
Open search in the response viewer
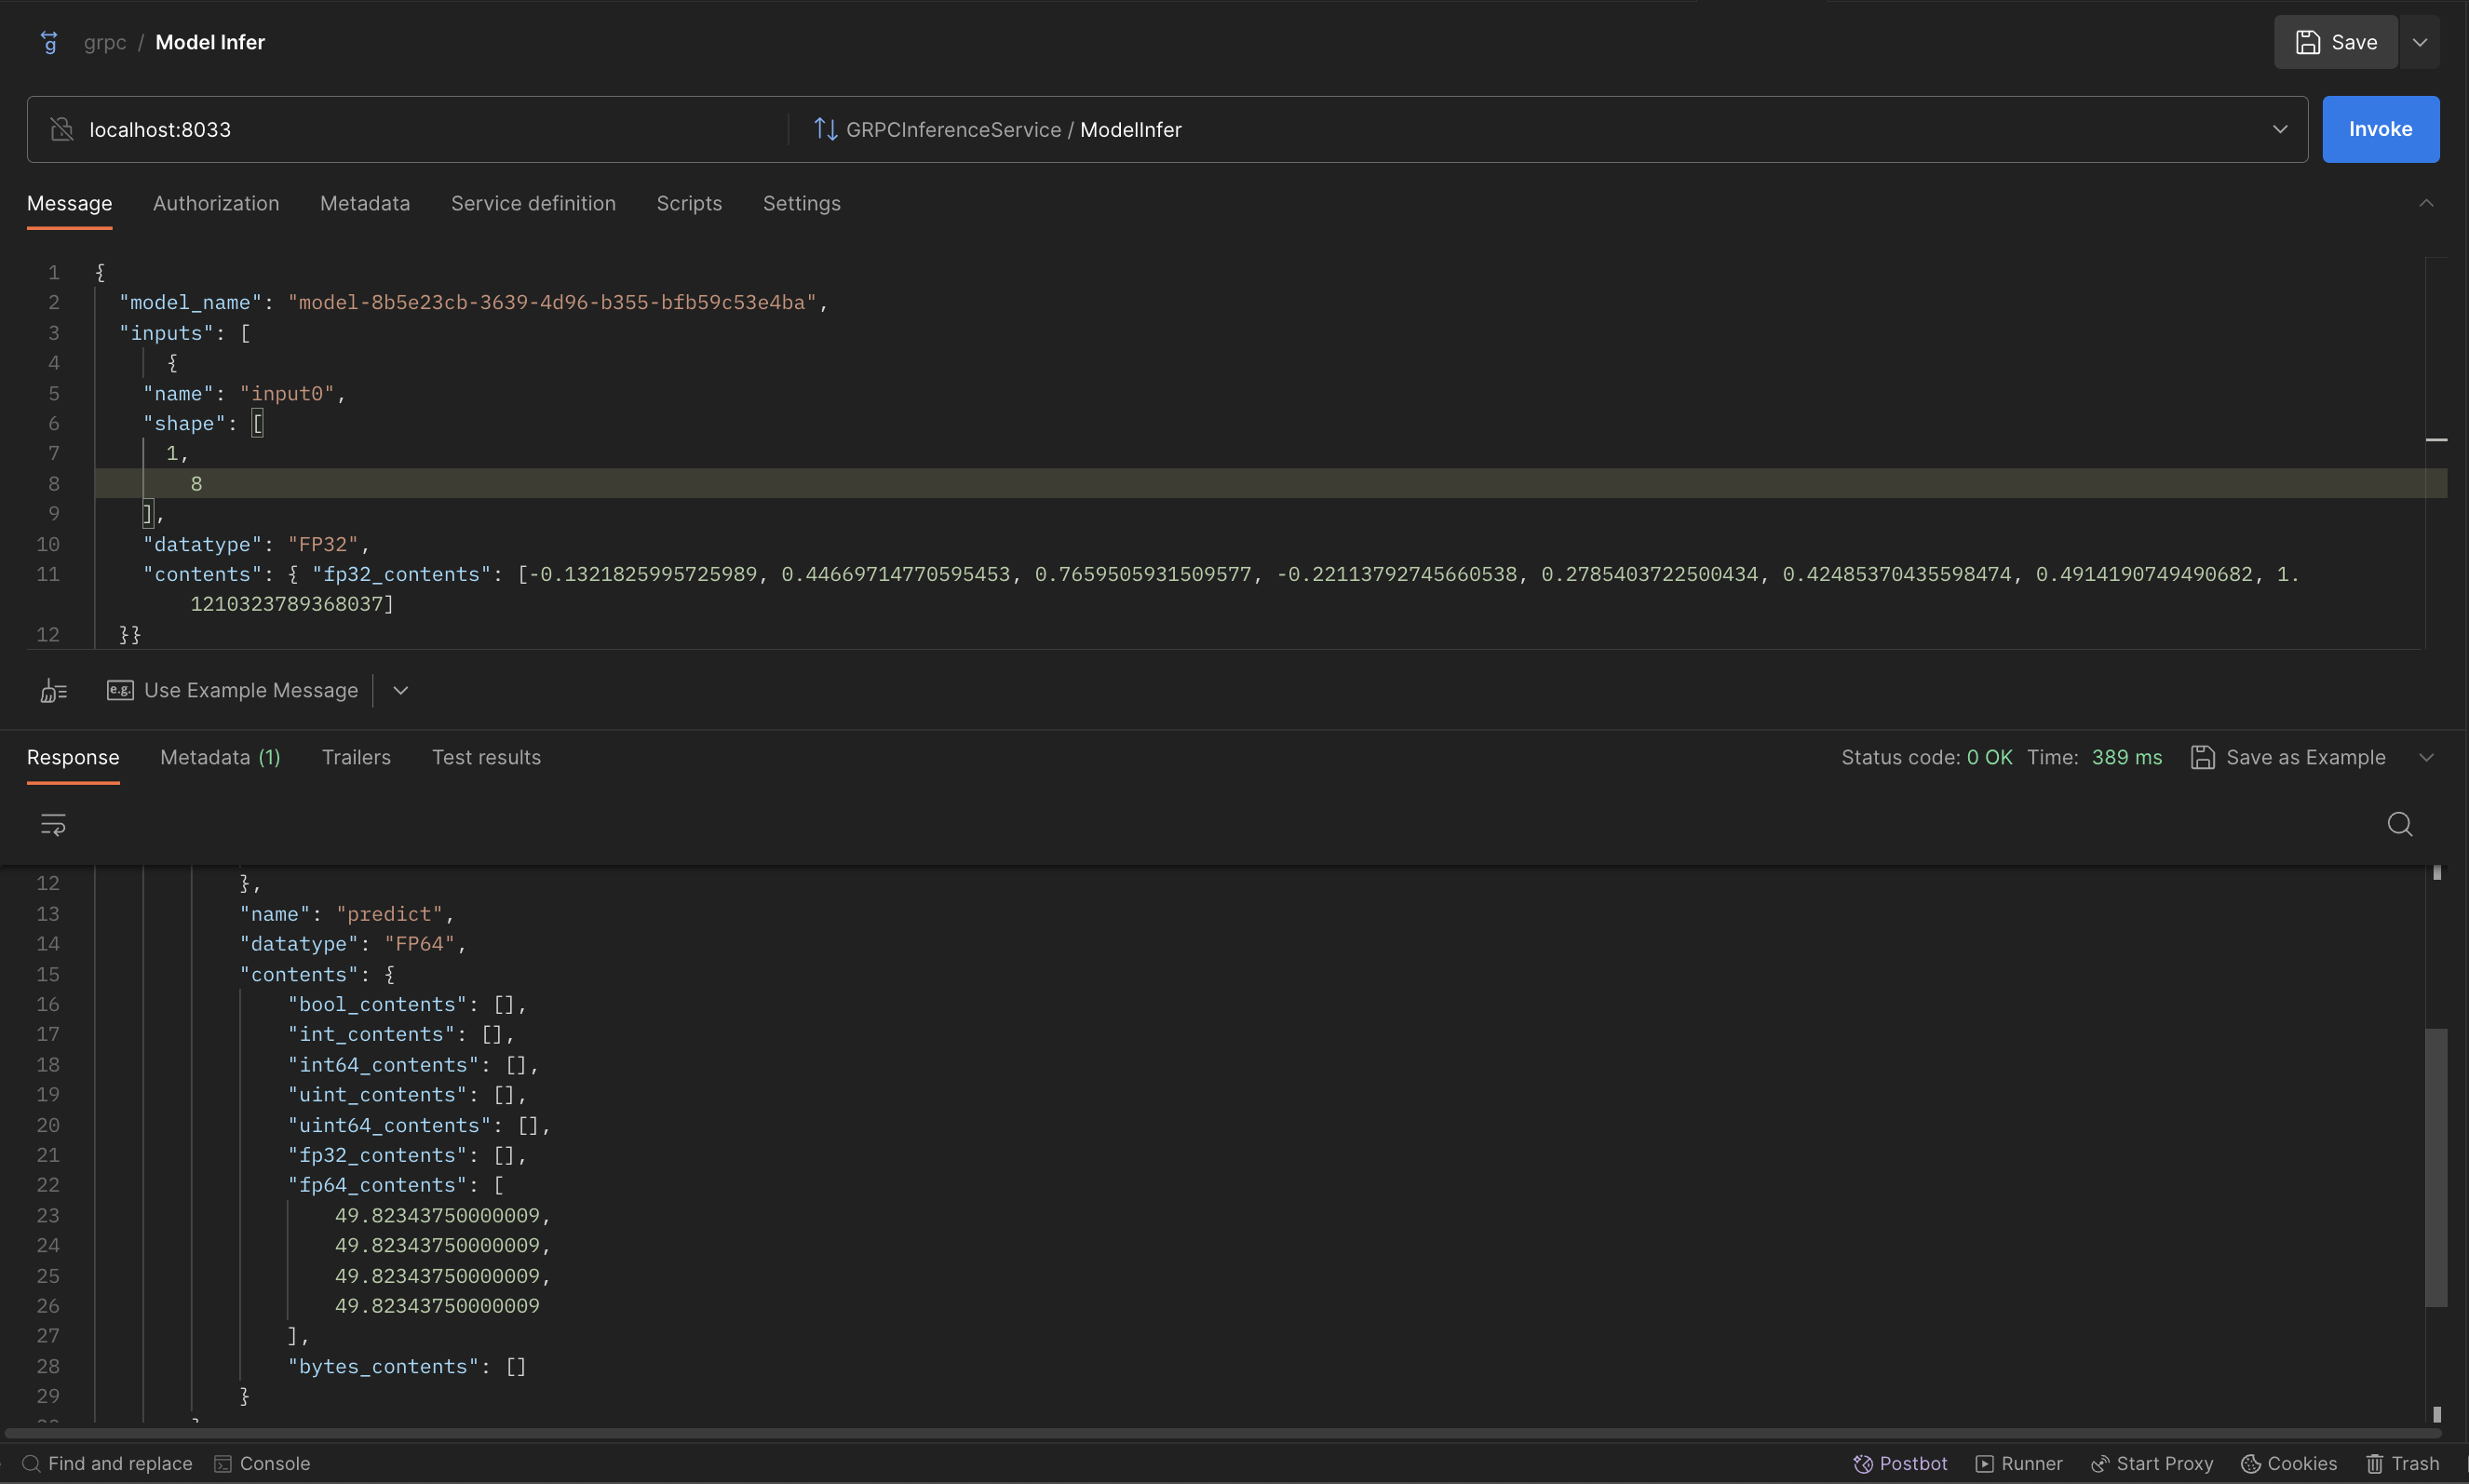[2398, 824]
